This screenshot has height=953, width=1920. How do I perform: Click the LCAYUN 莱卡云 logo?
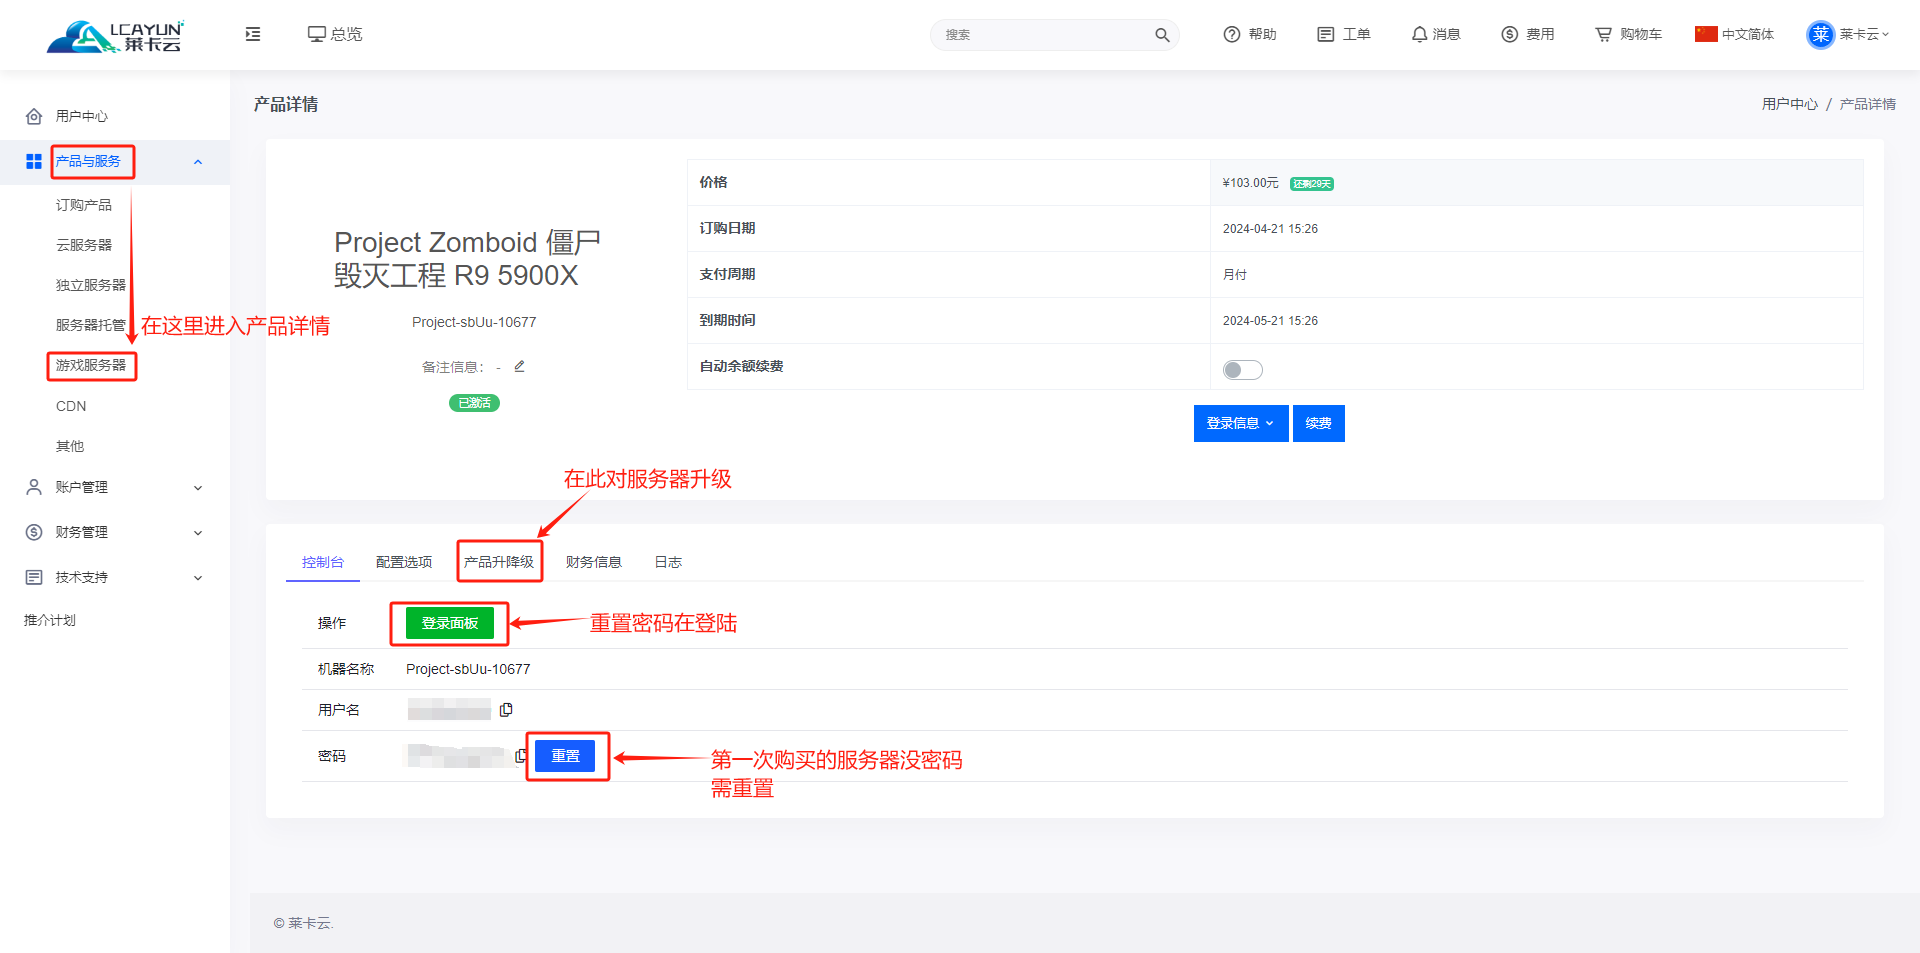click(x=115, y=35)
